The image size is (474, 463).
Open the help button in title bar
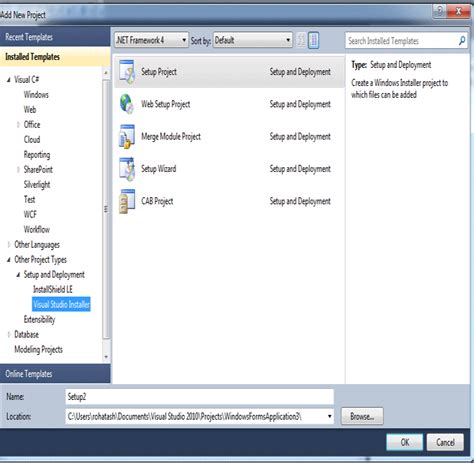coord(440,11)
